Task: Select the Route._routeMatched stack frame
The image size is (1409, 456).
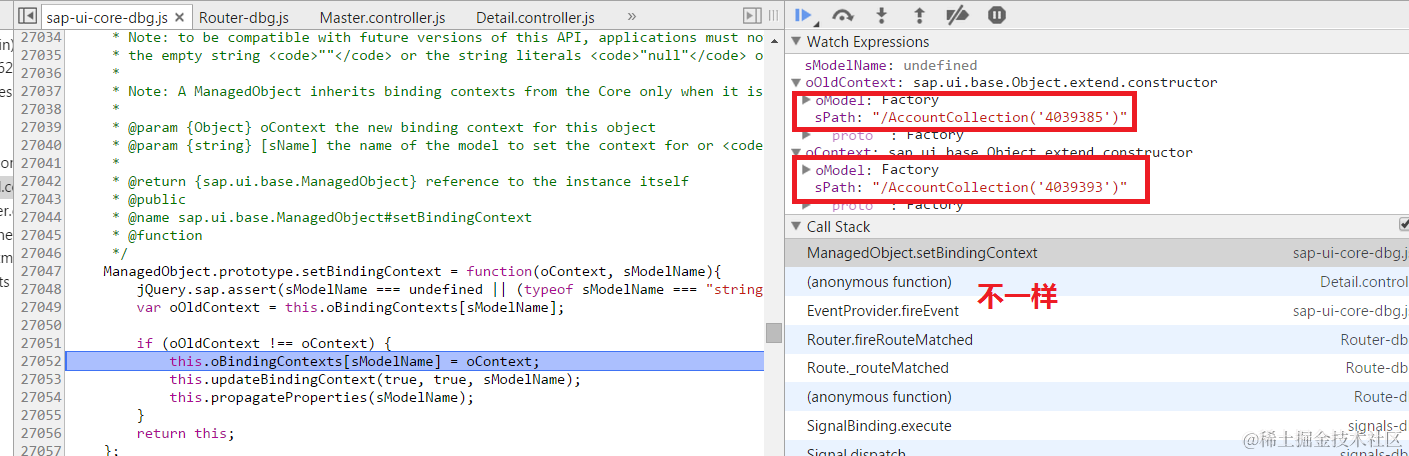Action: 1096,368
